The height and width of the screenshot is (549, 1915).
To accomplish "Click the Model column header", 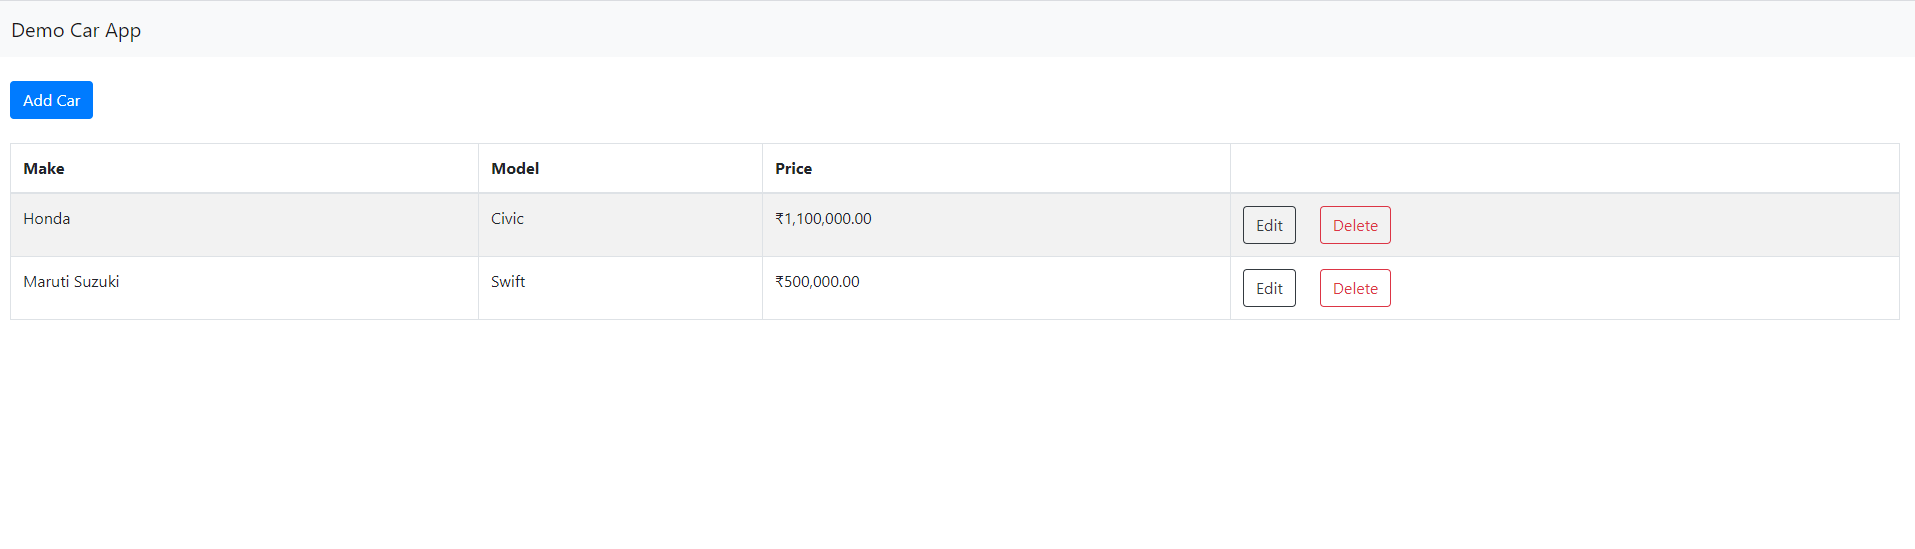I will point(515,168).
